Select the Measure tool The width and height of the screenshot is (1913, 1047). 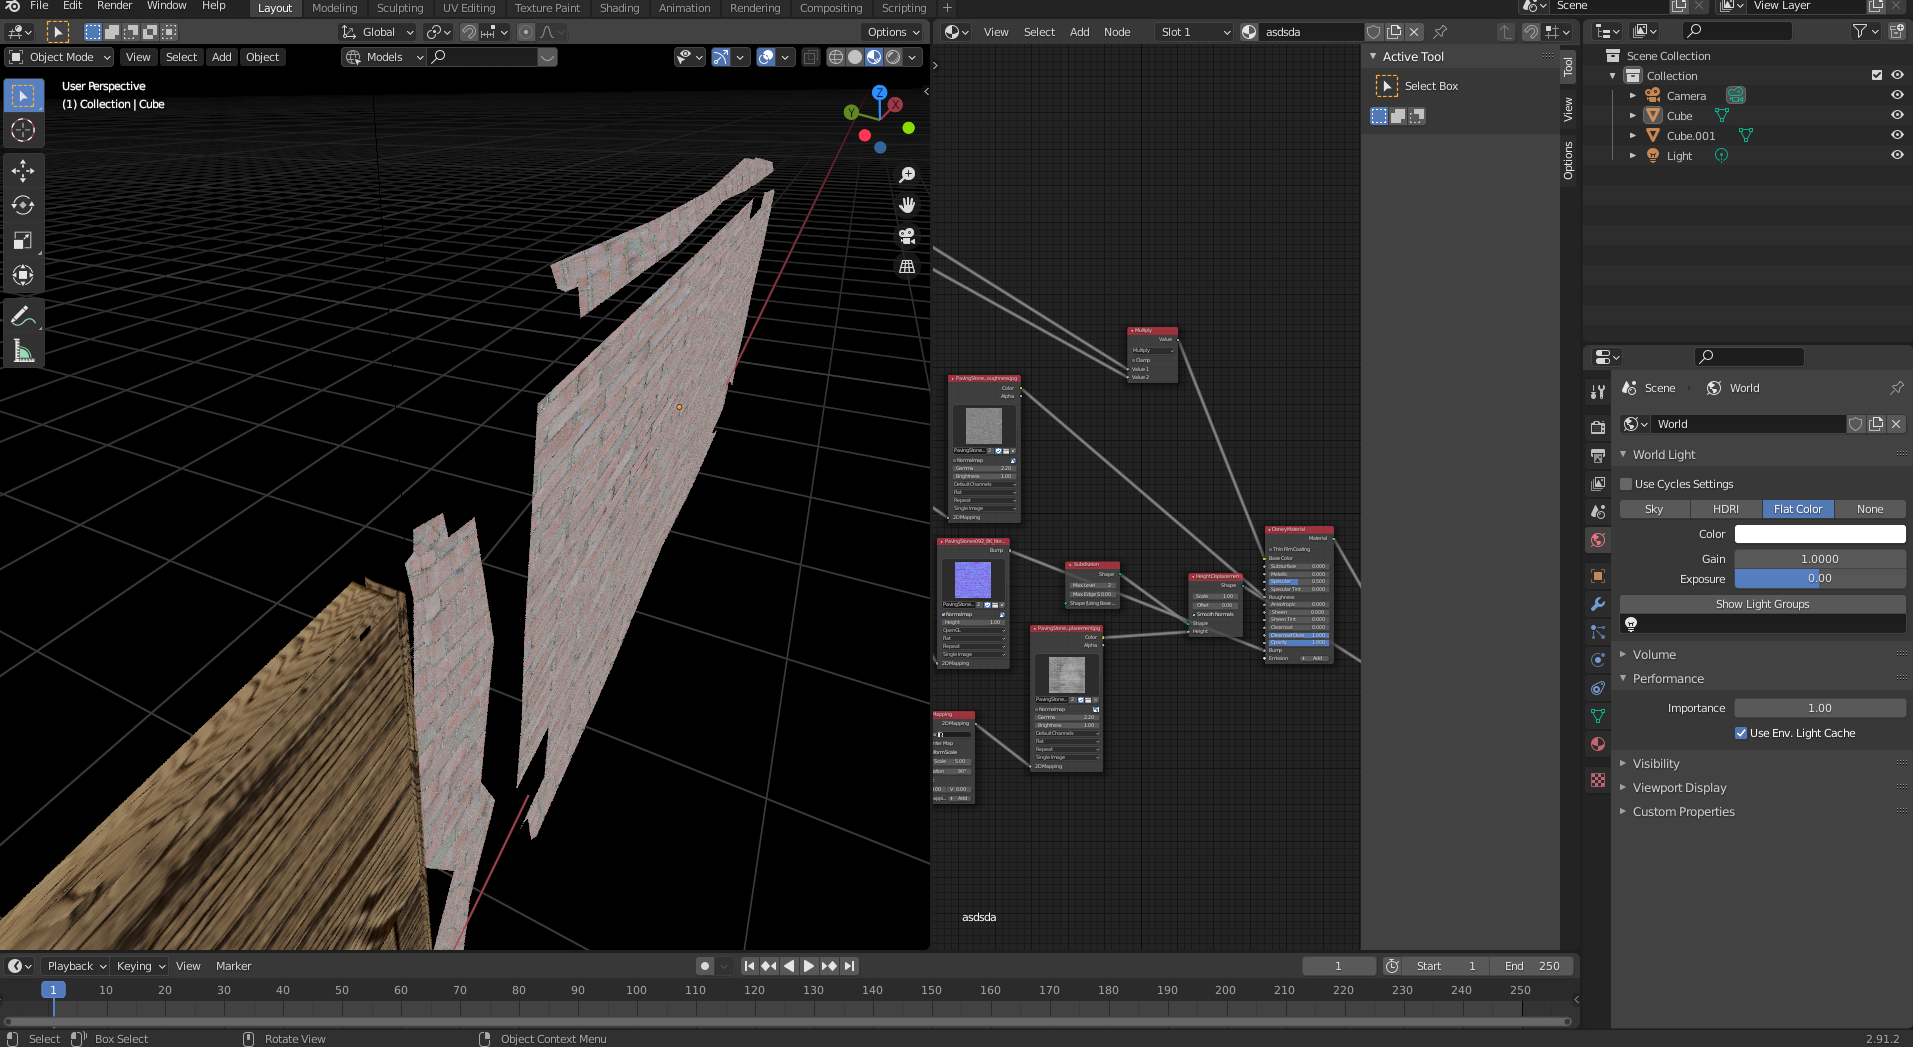tap(23, 351)
